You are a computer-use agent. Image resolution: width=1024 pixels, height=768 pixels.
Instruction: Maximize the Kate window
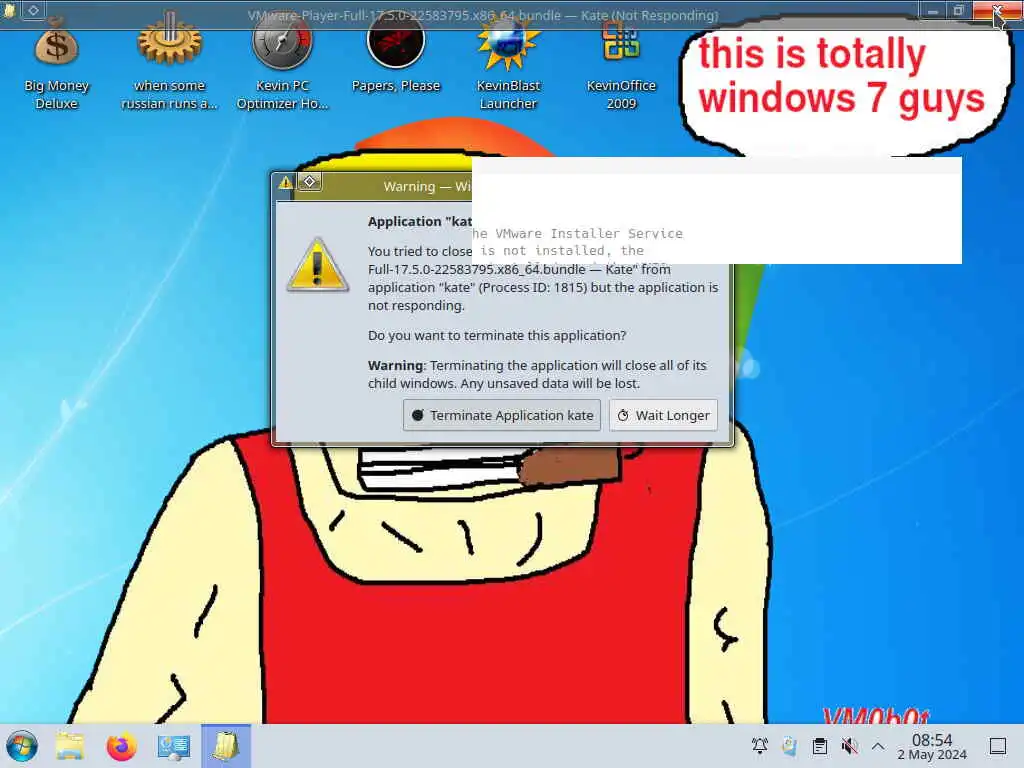coord(959,10)
